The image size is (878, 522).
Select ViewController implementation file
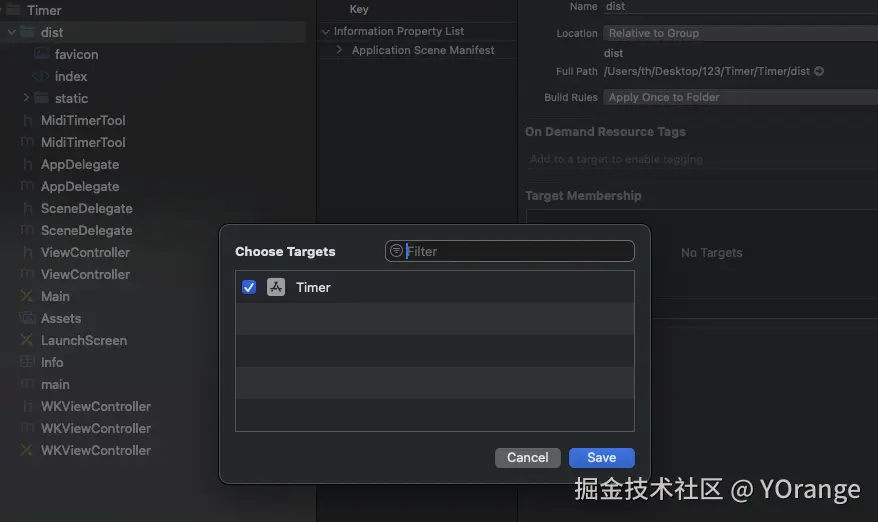[85, 274]
